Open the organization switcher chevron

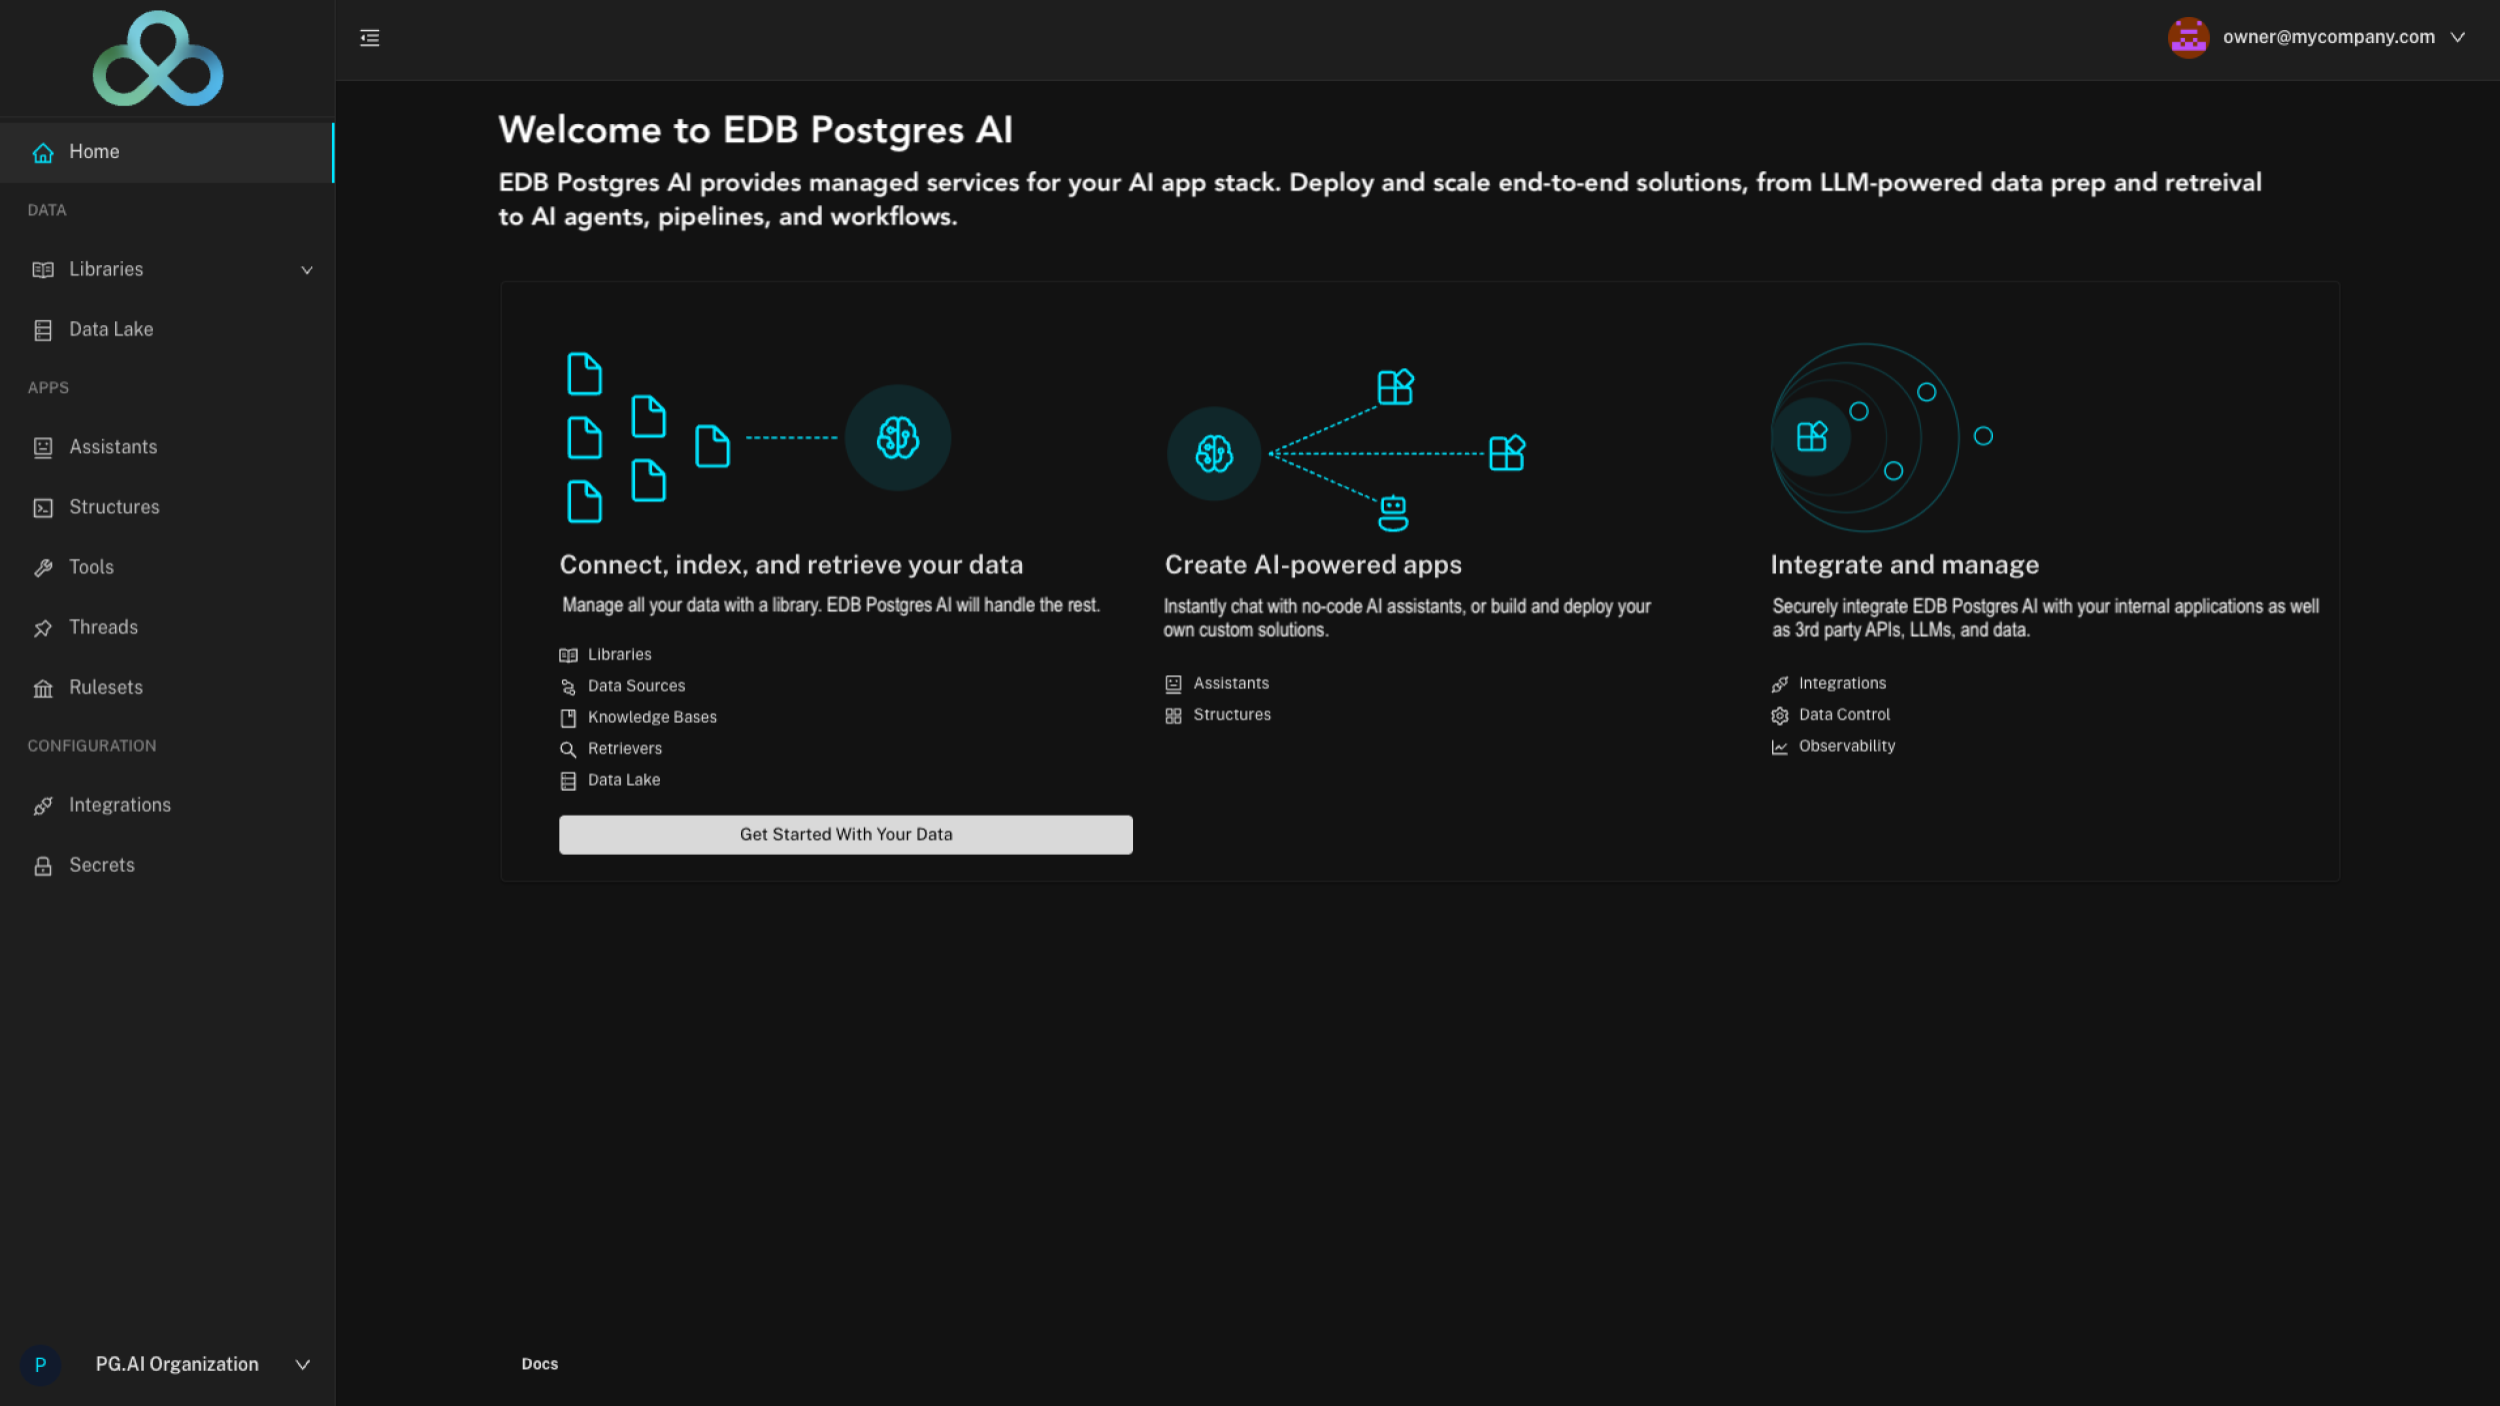[x=302, y=1364]
